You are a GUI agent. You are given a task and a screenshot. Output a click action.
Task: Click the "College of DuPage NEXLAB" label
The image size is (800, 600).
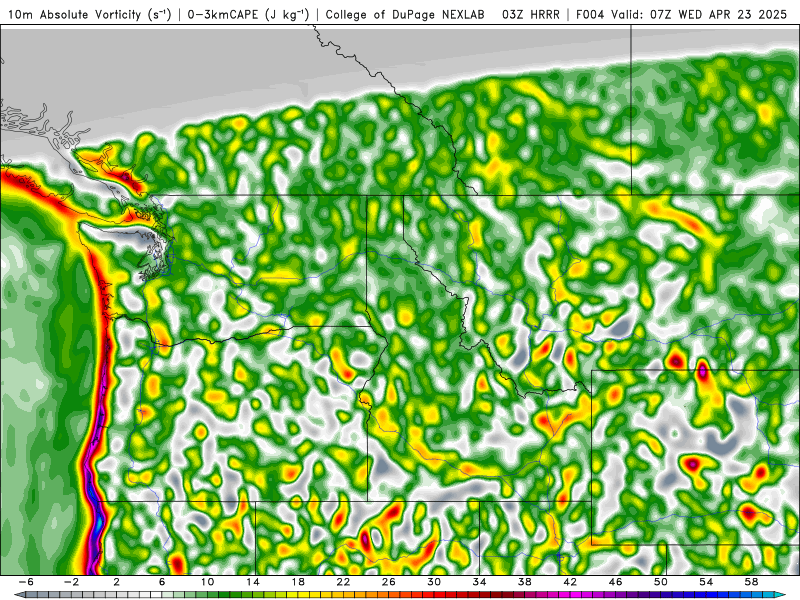click(x=405, y=14)
